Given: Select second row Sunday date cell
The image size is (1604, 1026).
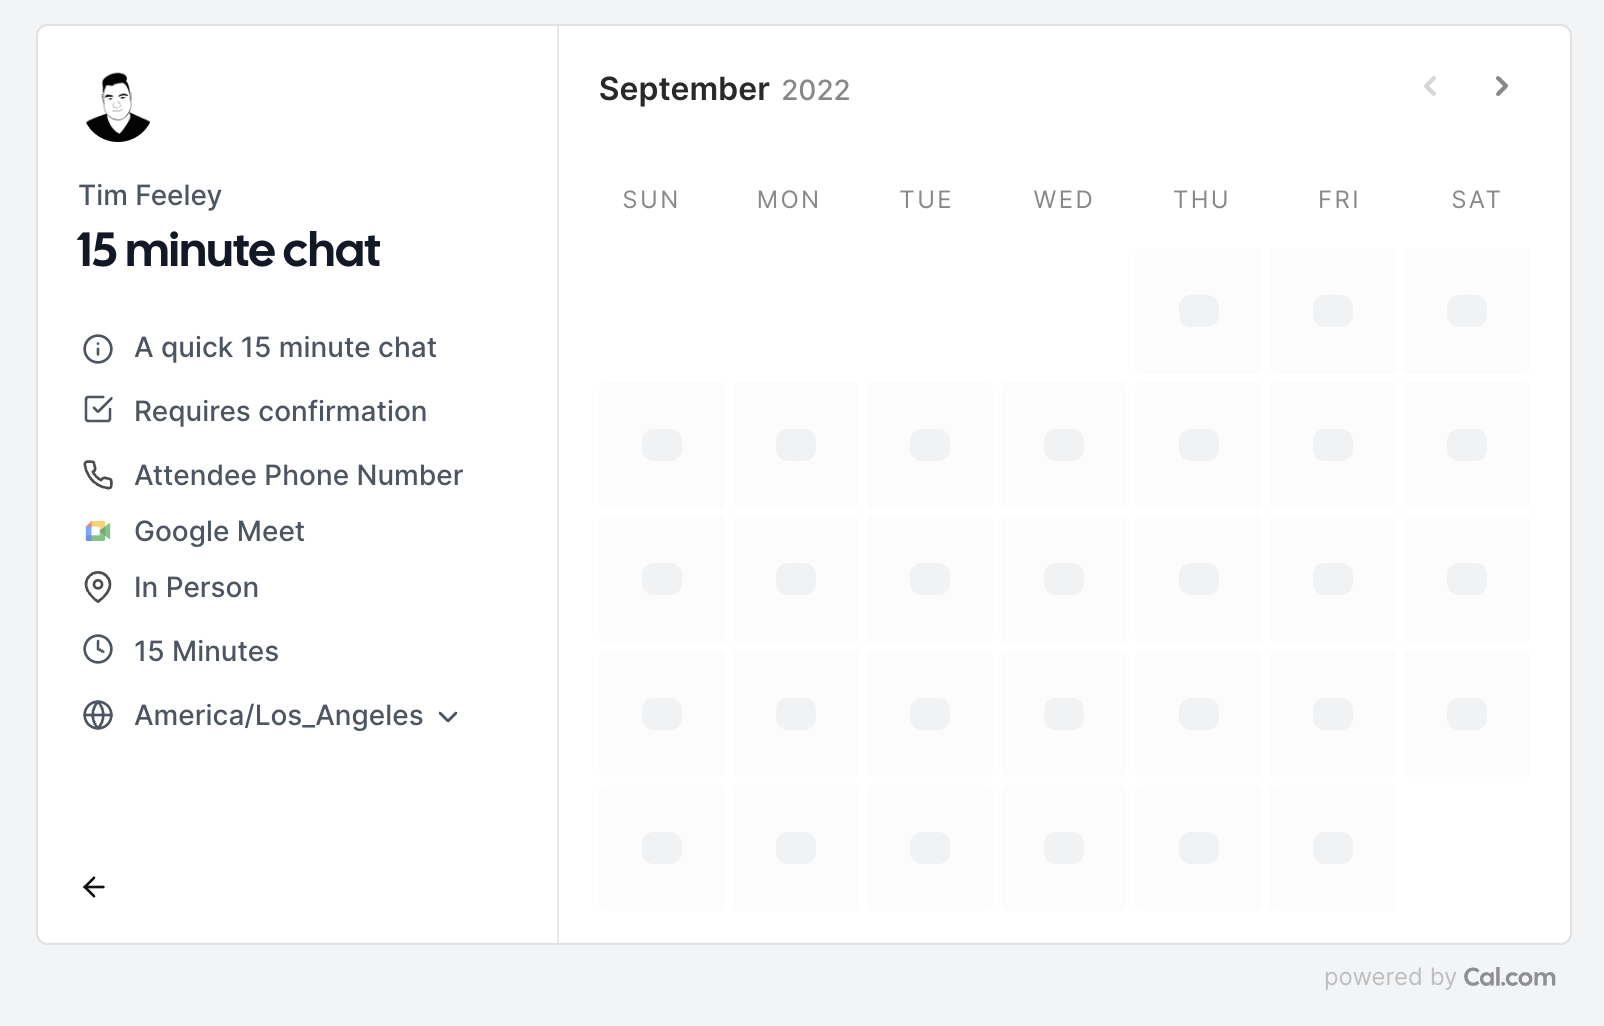Looking at the screenshot, I should point(662,445).
